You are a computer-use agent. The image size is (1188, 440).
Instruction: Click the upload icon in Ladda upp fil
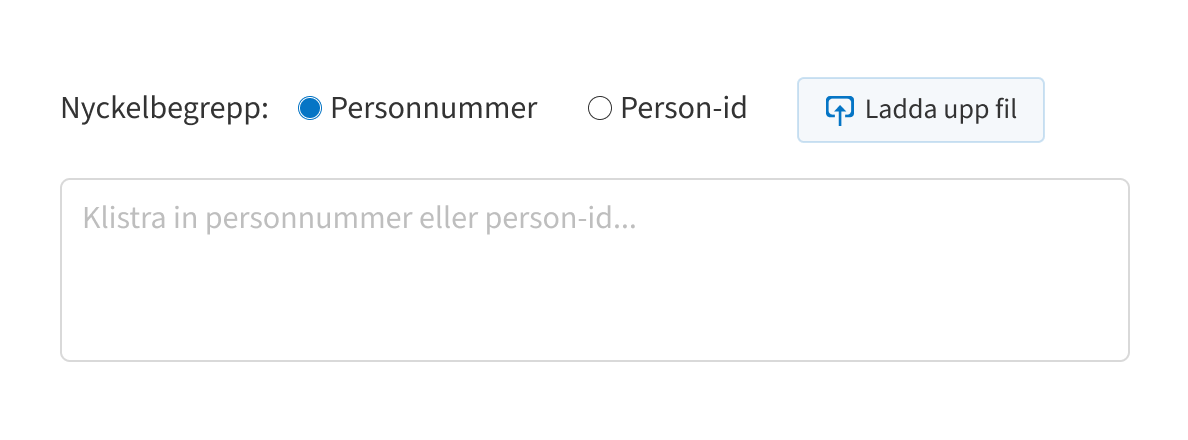pos(839,110)
